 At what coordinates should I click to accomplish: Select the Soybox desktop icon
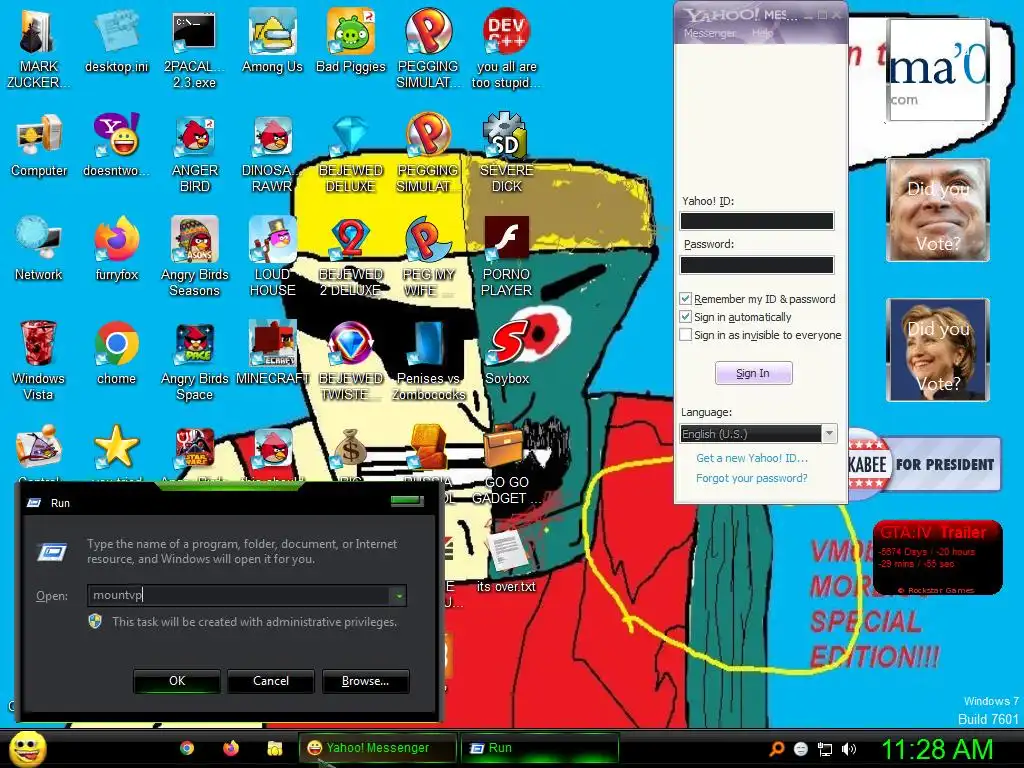tap(507, 353)
